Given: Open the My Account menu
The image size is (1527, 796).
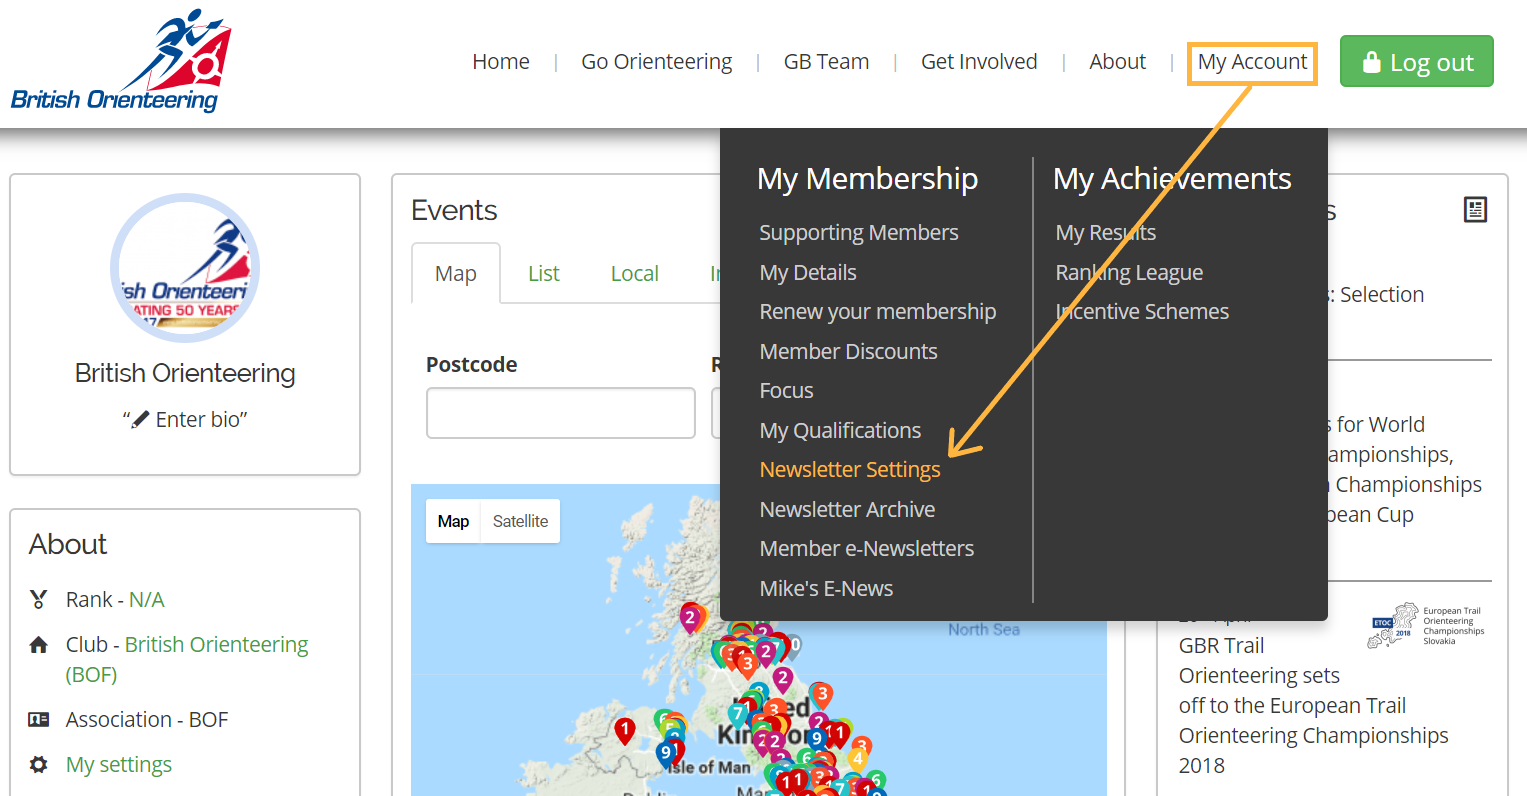Looking at the screenshot, I should click(1252, 62).
